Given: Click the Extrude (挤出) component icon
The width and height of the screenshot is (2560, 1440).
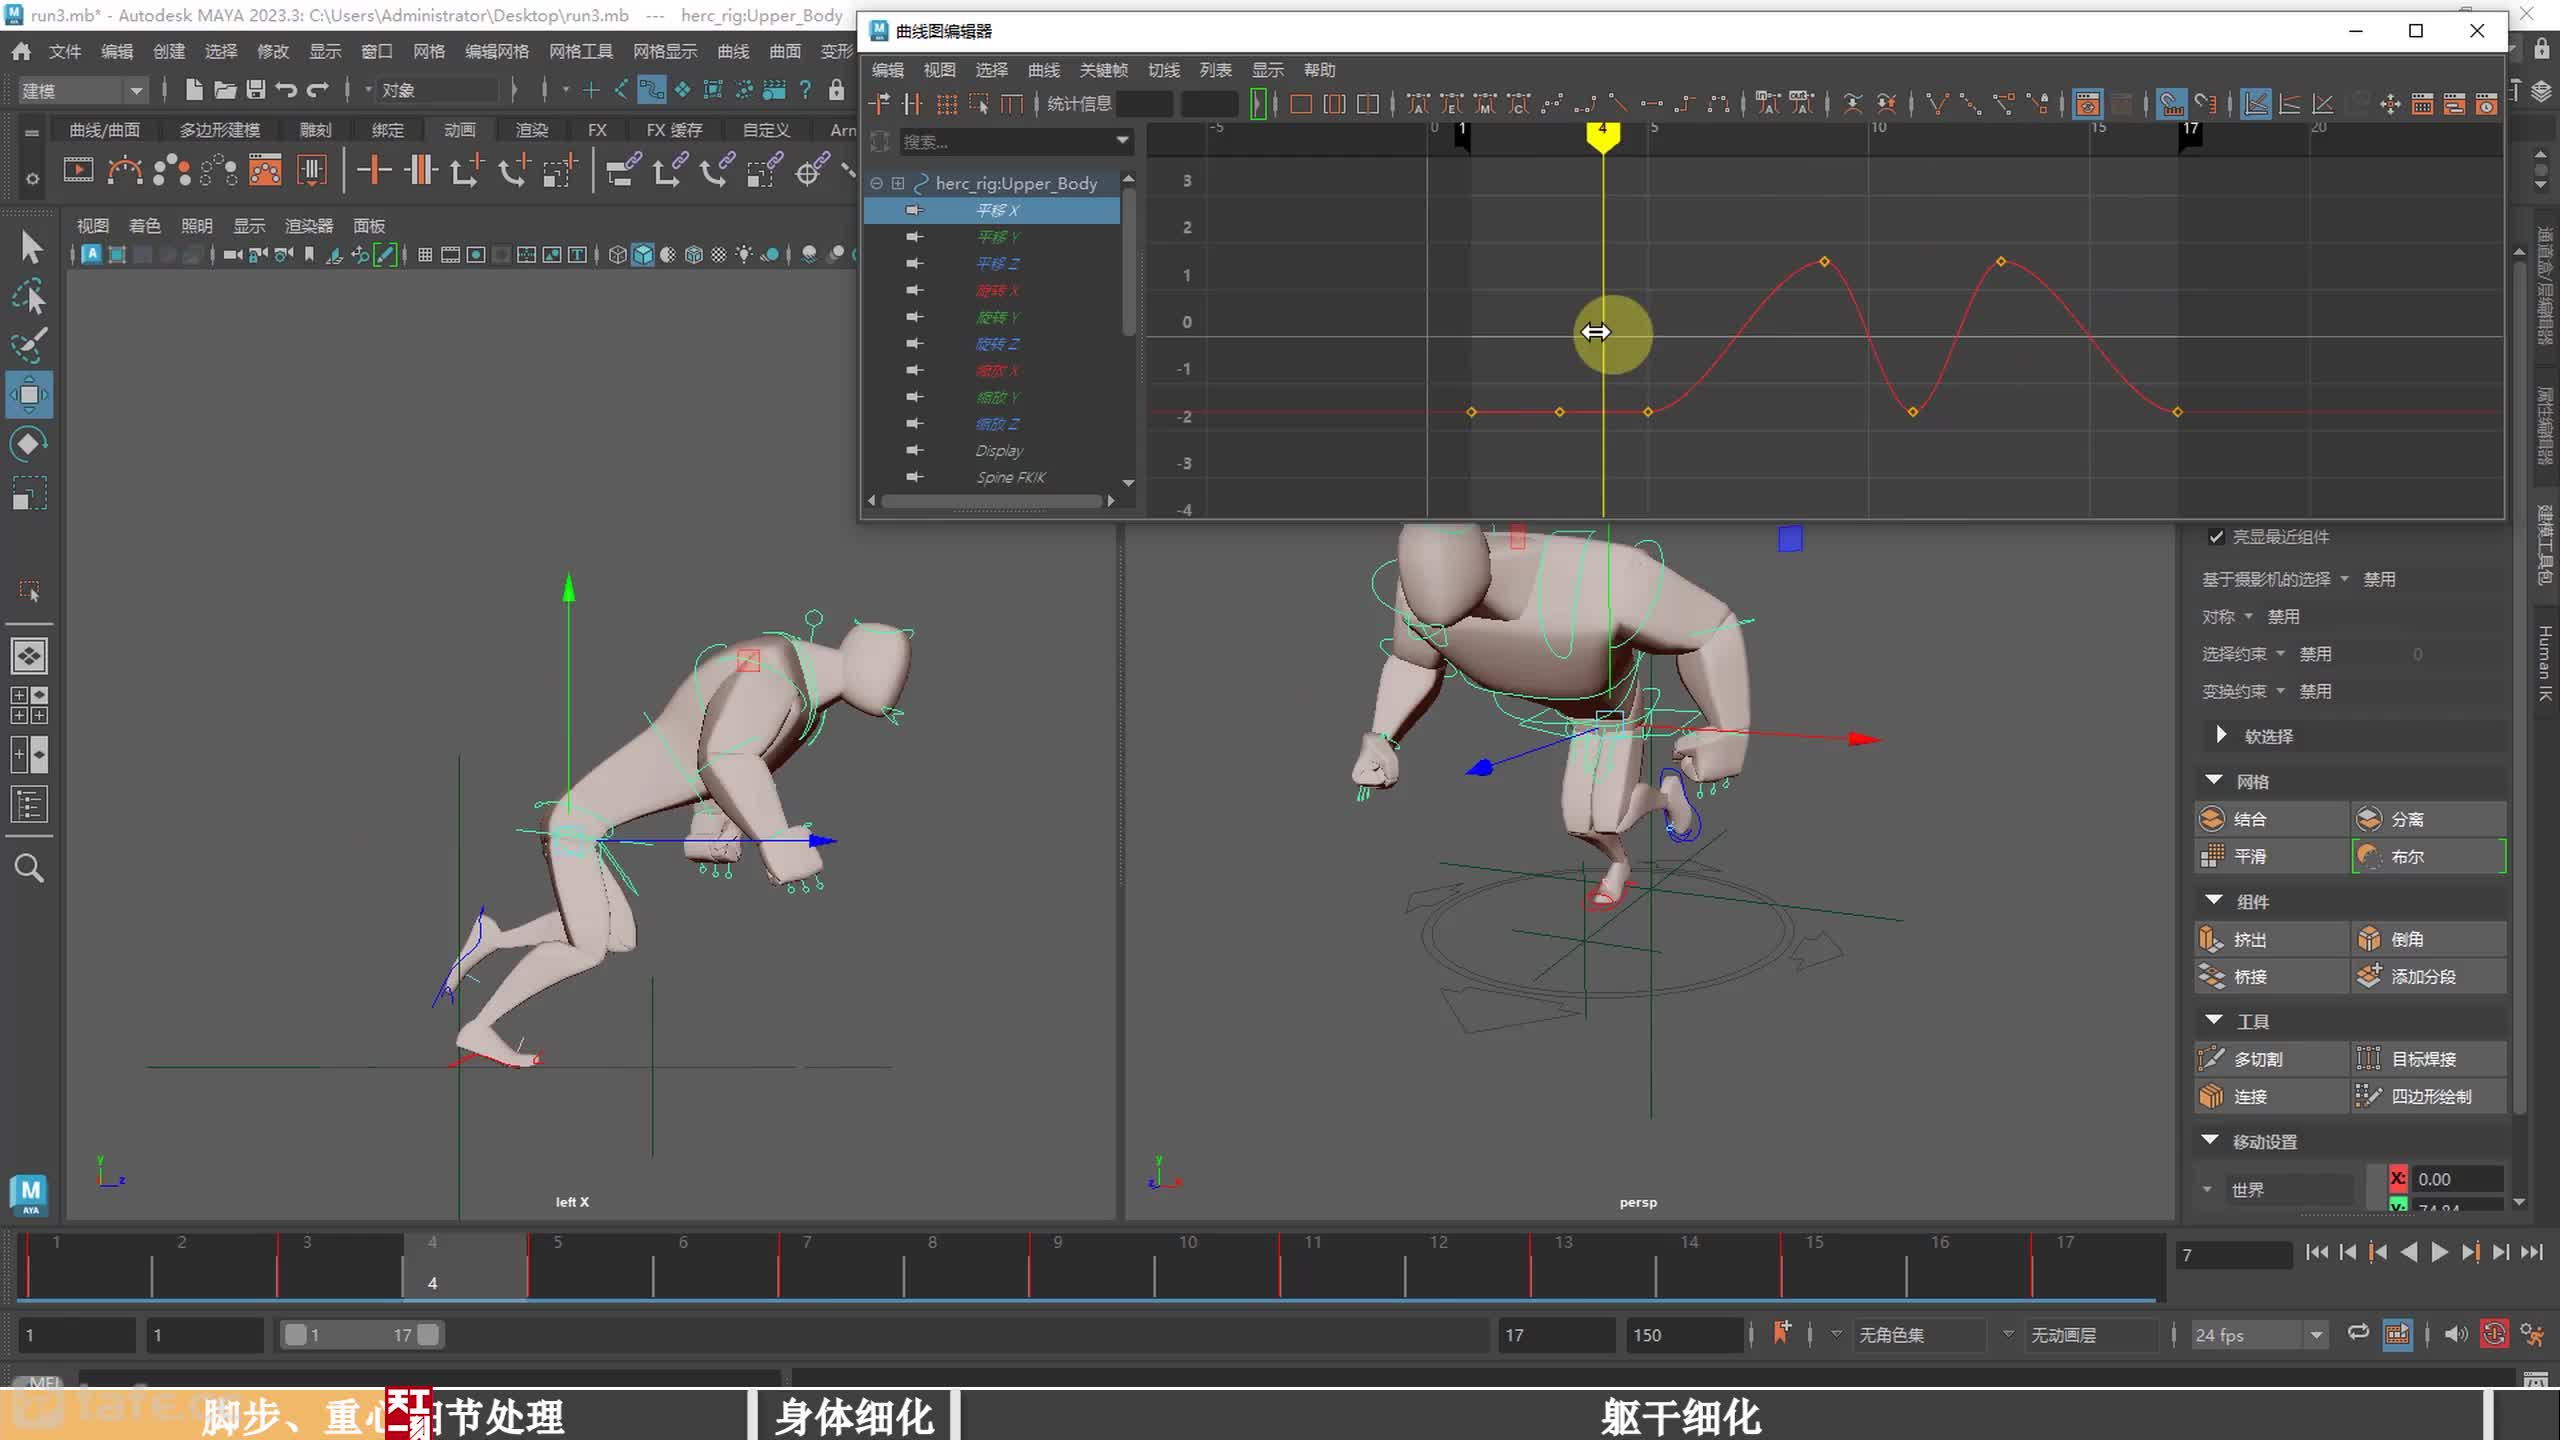Looking at the screenshot, I should [2212, 939].
